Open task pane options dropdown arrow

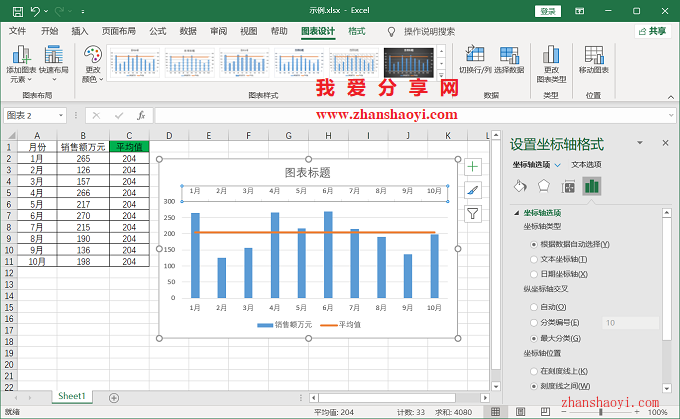tap(640, 143)
